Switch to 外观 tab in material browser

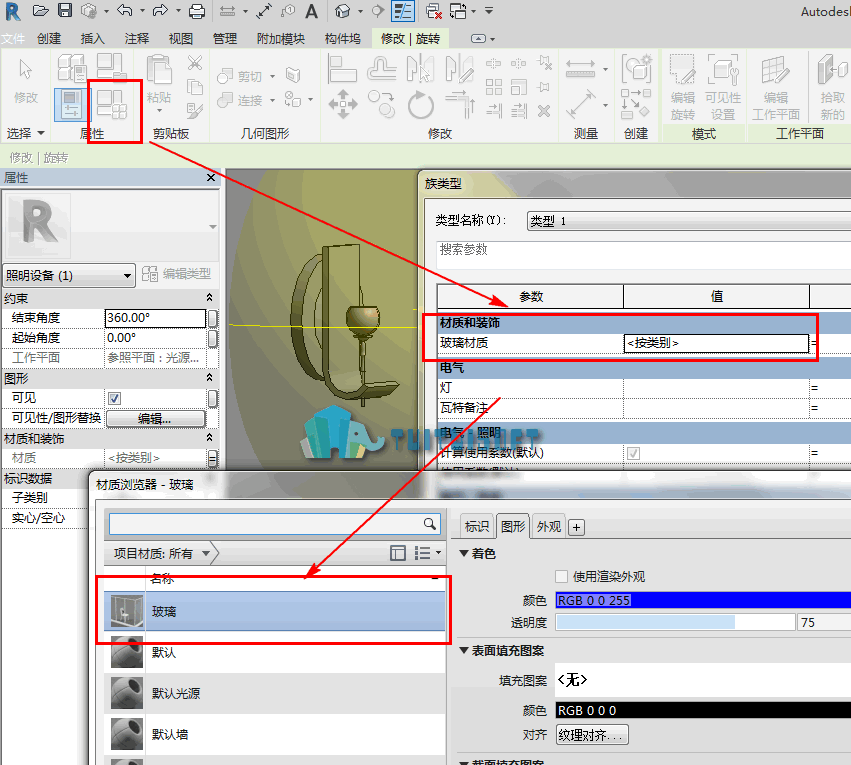[x=549, y=527]
